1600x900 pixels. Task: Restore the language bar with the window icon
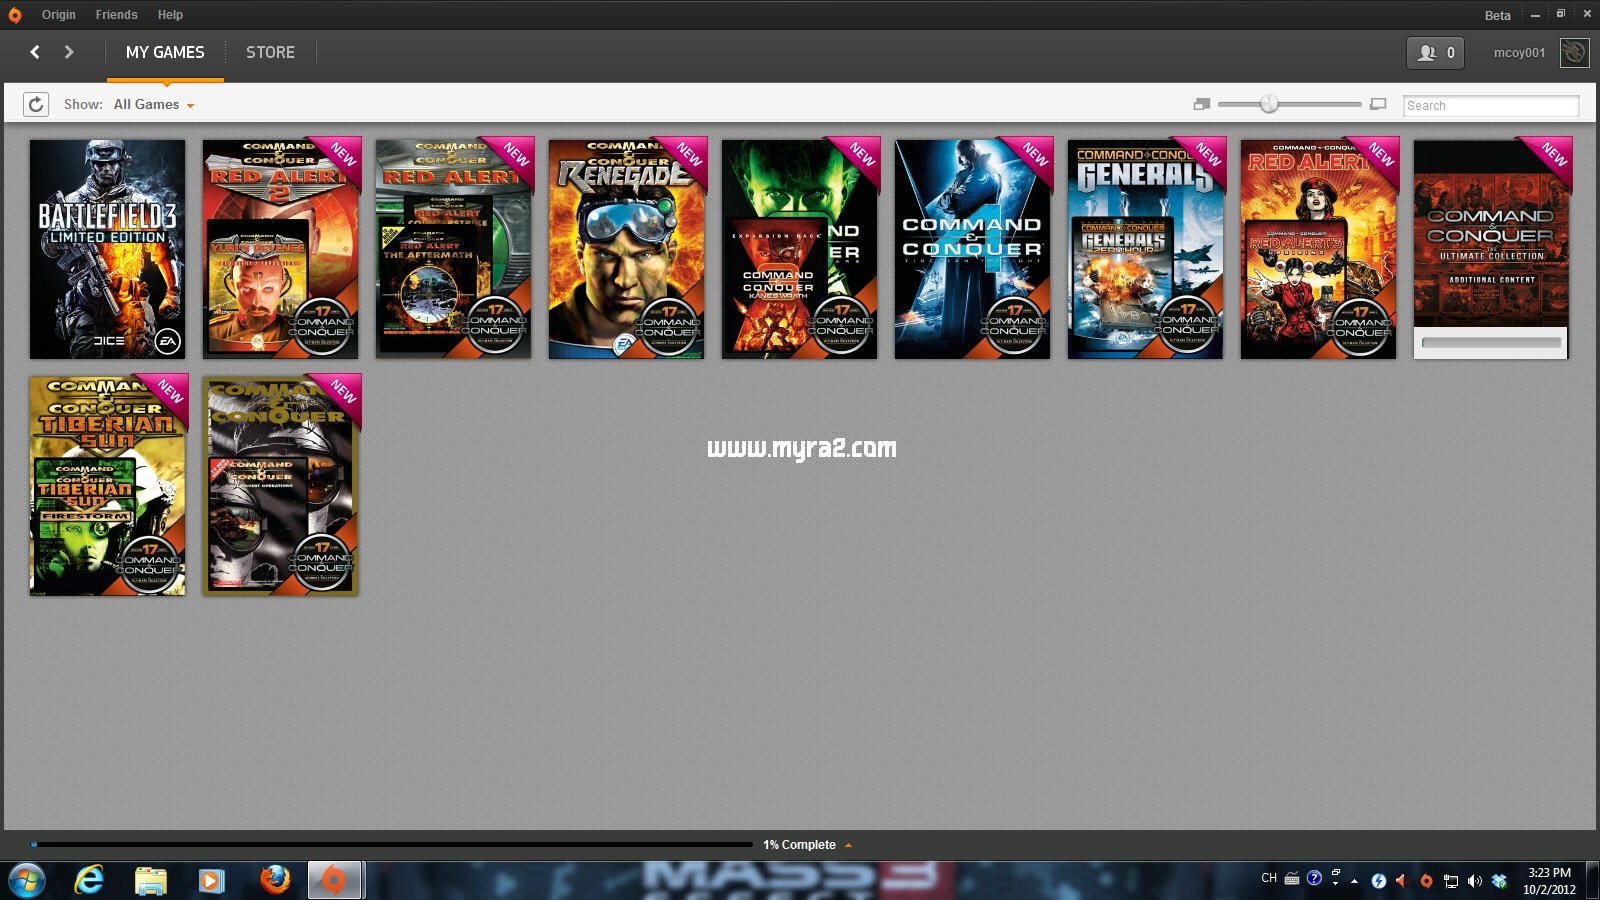[x=1336, y=873]
